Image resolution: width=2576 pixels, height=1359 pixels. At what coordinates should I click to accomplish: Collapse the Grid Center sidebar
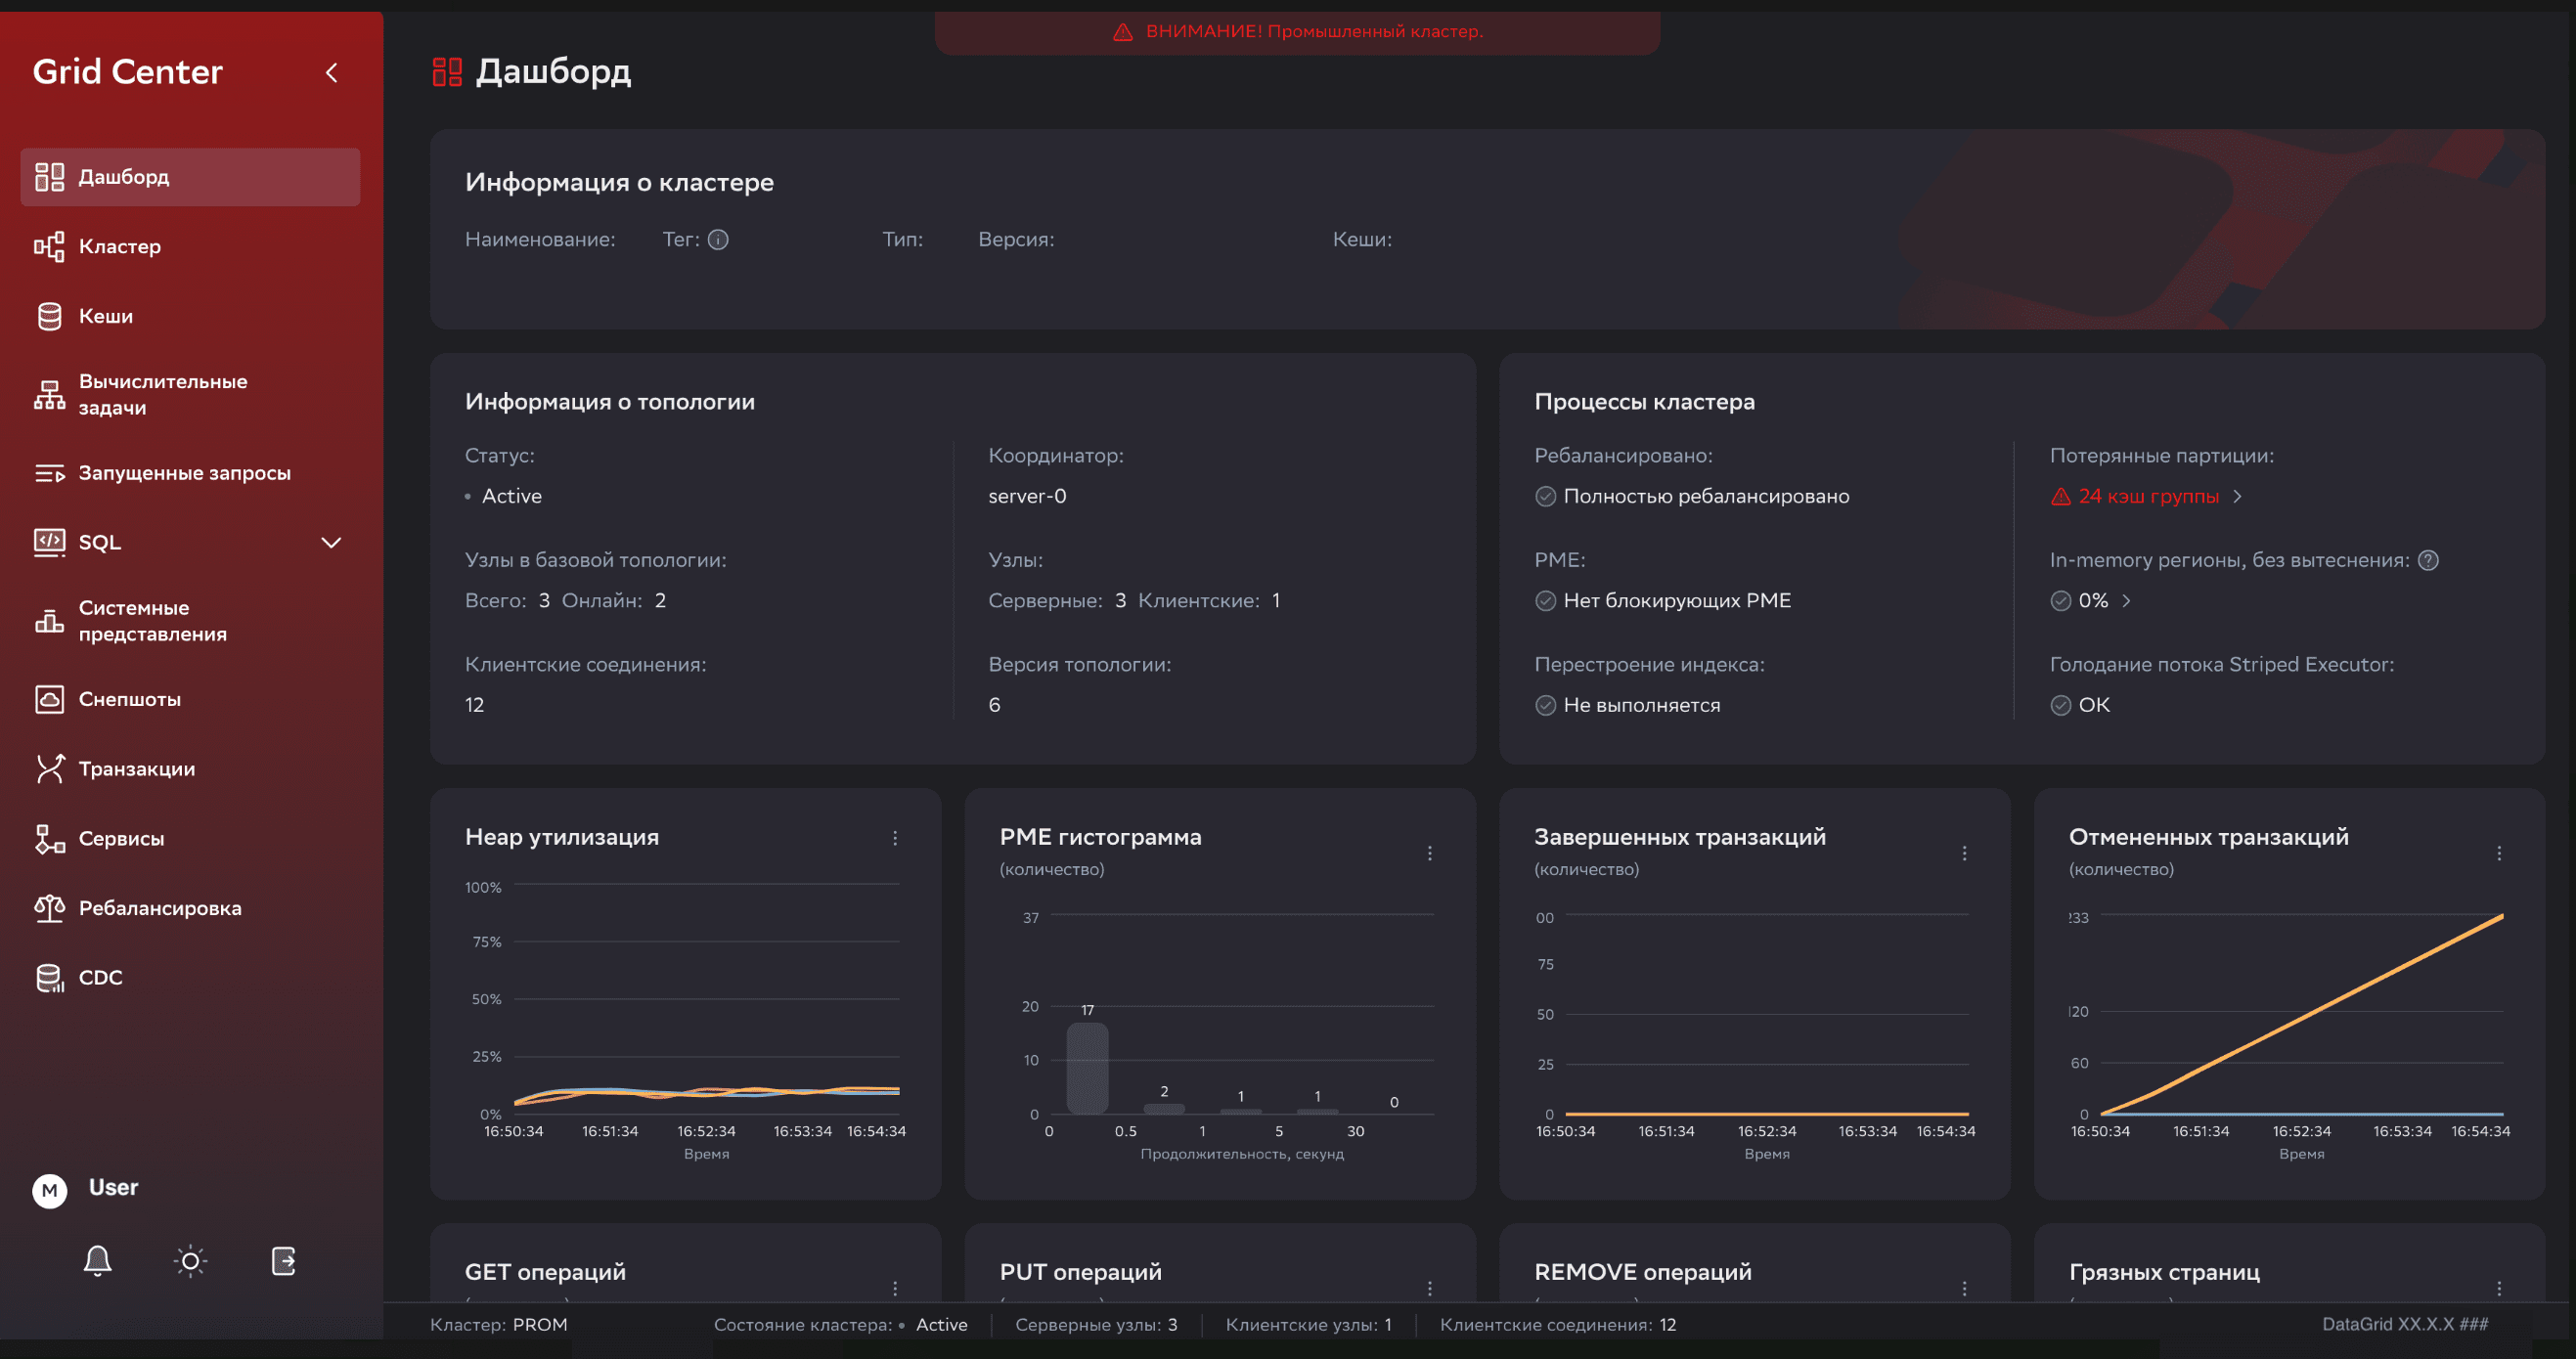click(x=332, y=72)
